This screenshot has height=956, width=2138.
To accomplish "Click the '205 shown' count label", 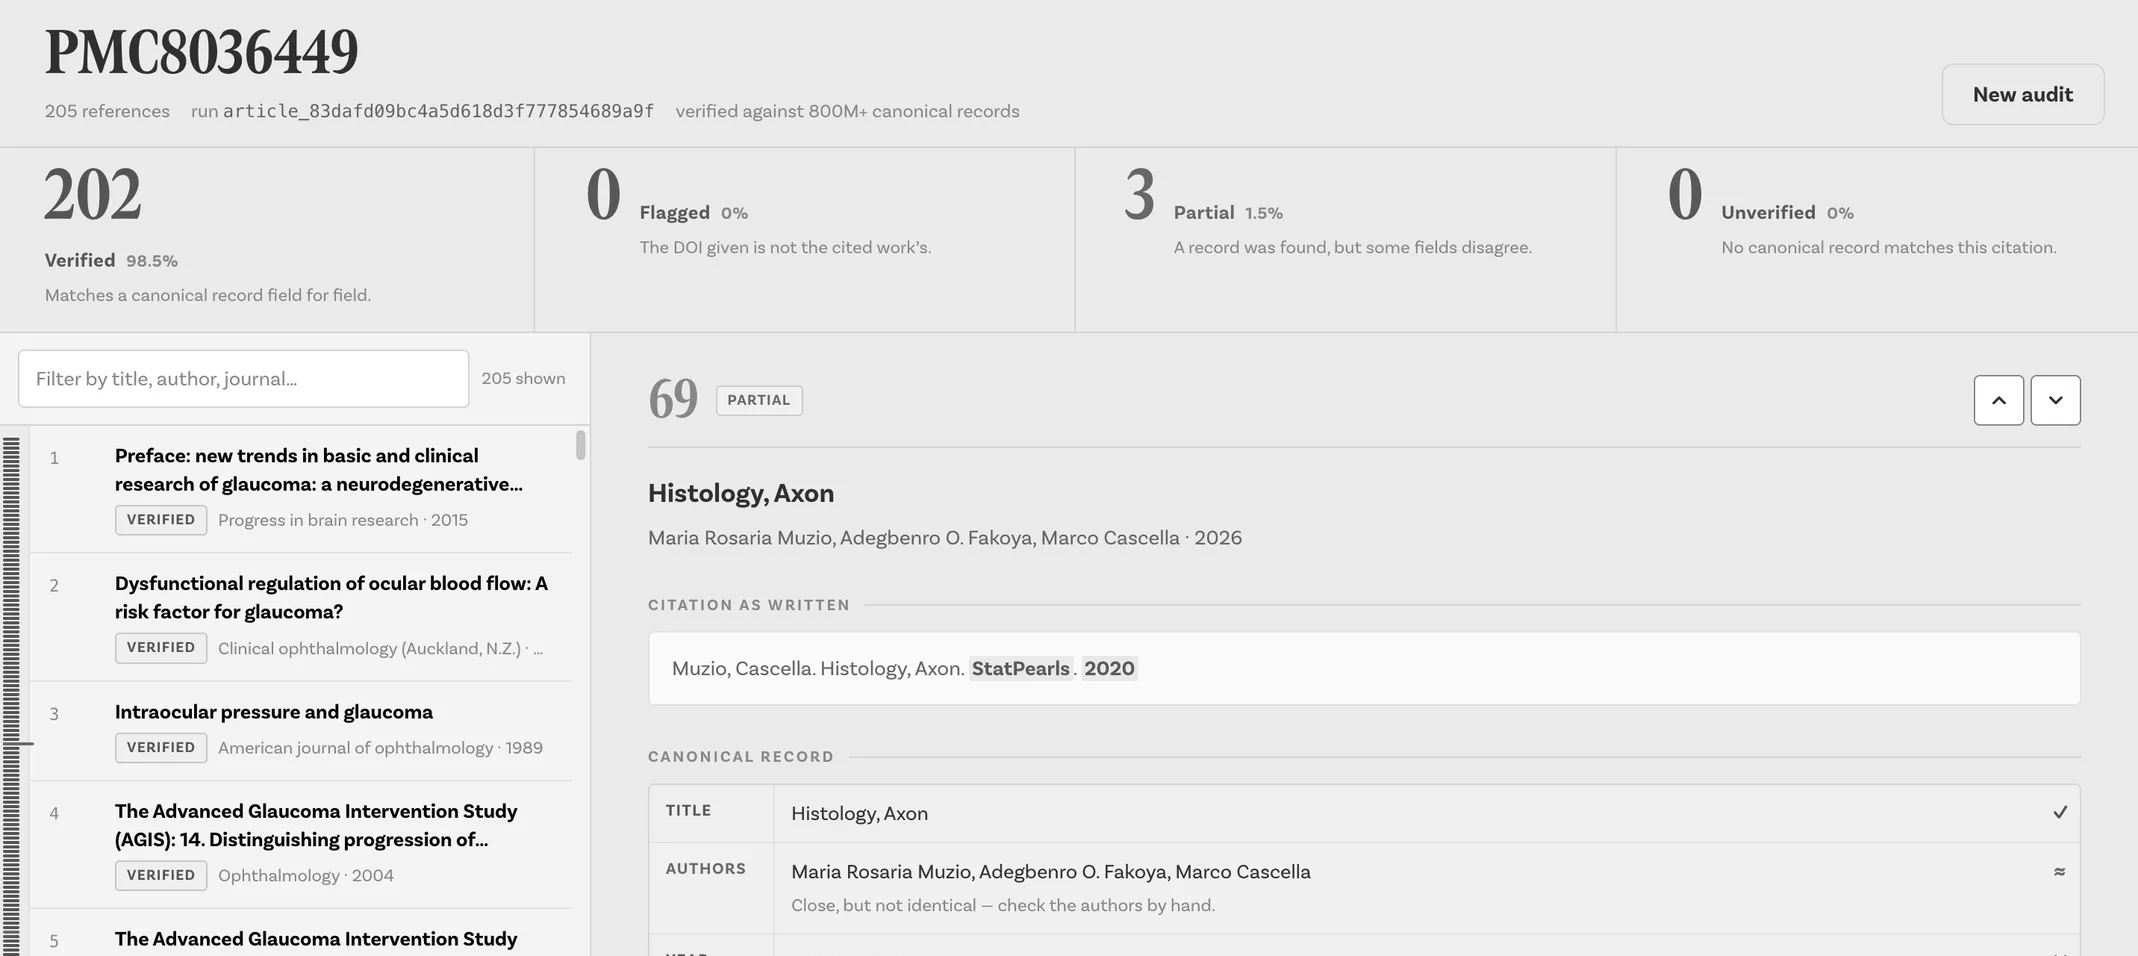I will 523,378.
